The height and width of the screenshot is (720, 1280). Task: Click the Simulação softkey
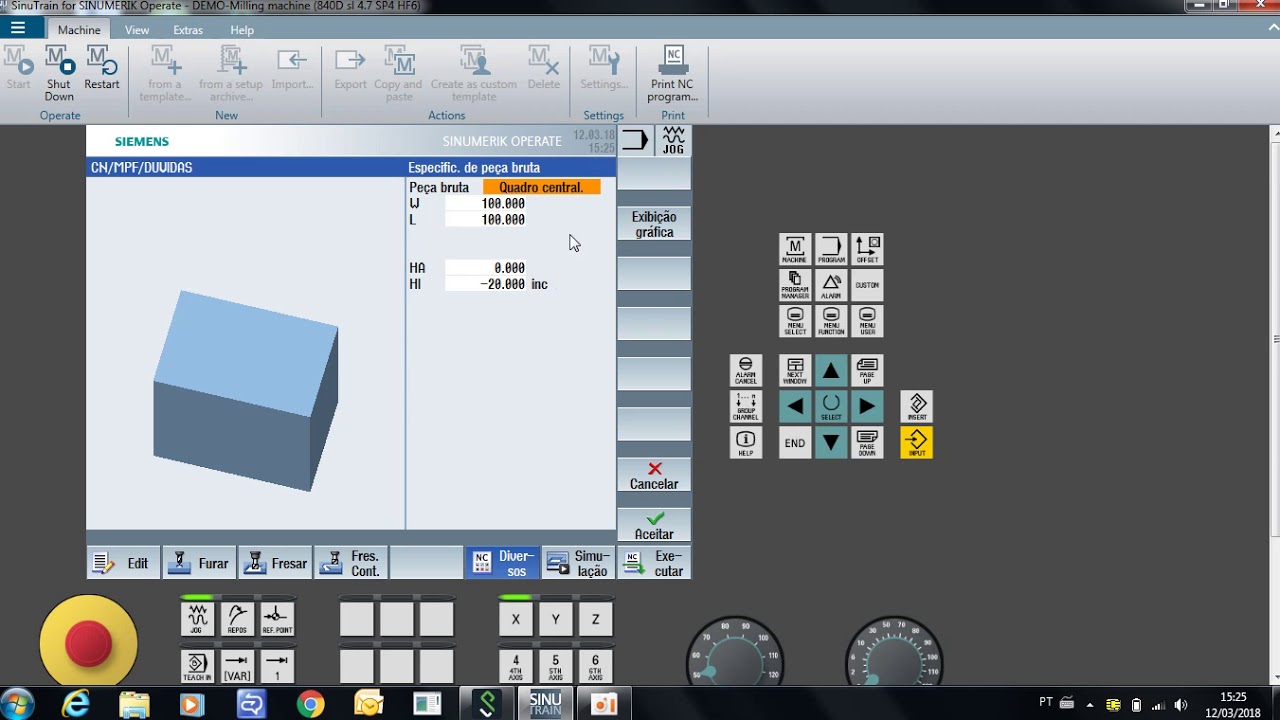(x=578, y=563)
